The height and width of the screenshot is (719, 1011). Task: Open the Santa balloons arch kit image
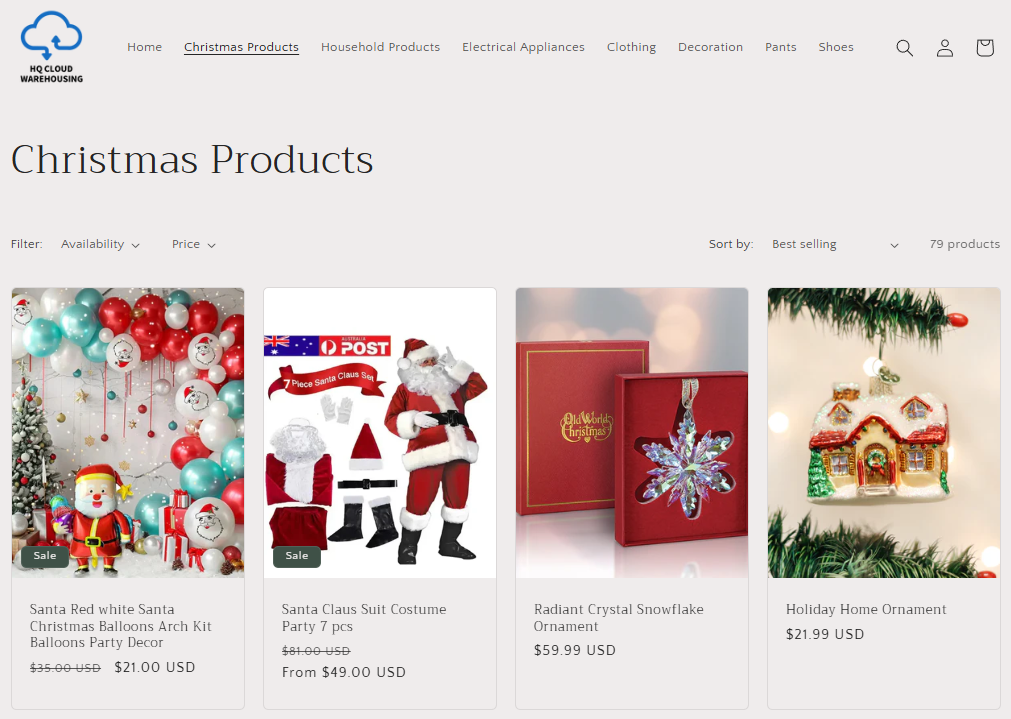click(x=128, y=433)
